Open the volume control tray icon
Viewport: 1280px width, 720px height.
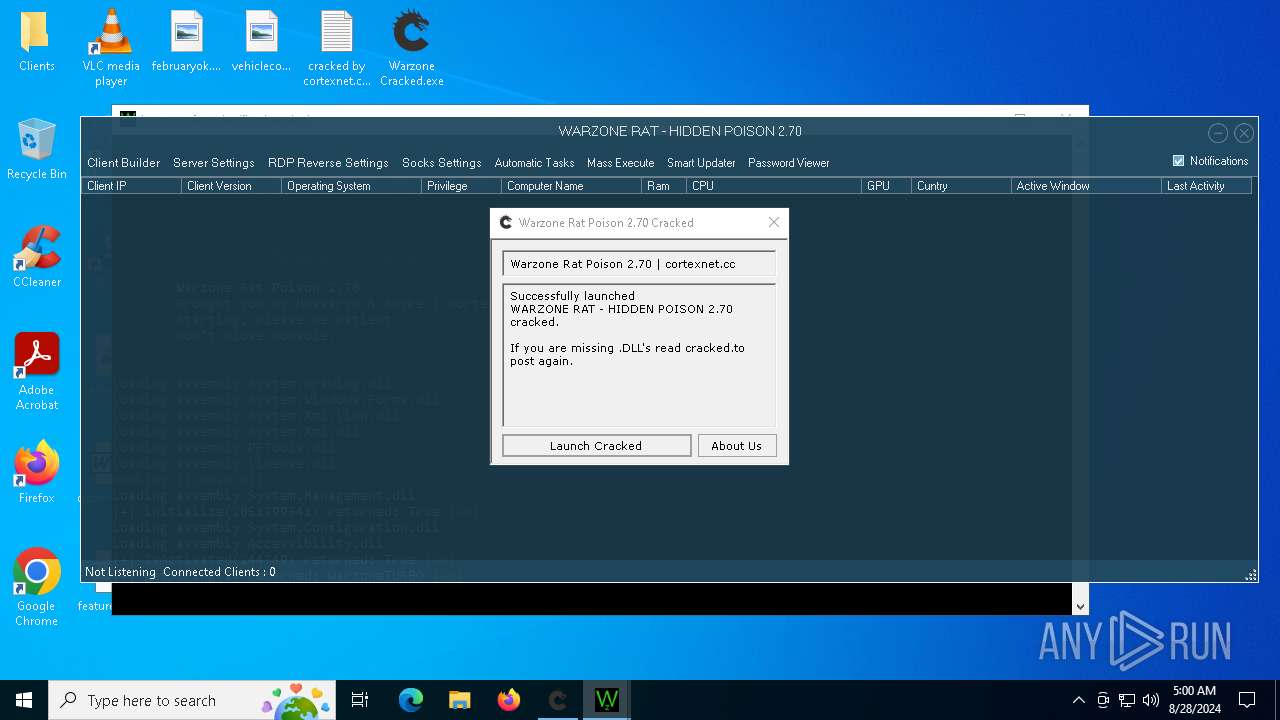click(x=1151, y=700)
